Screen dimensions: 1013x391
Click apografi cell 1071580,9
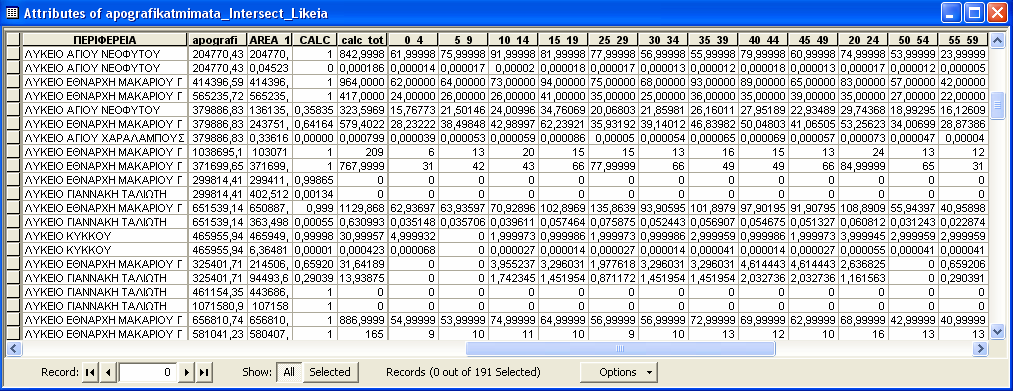(x=218, y=306)
